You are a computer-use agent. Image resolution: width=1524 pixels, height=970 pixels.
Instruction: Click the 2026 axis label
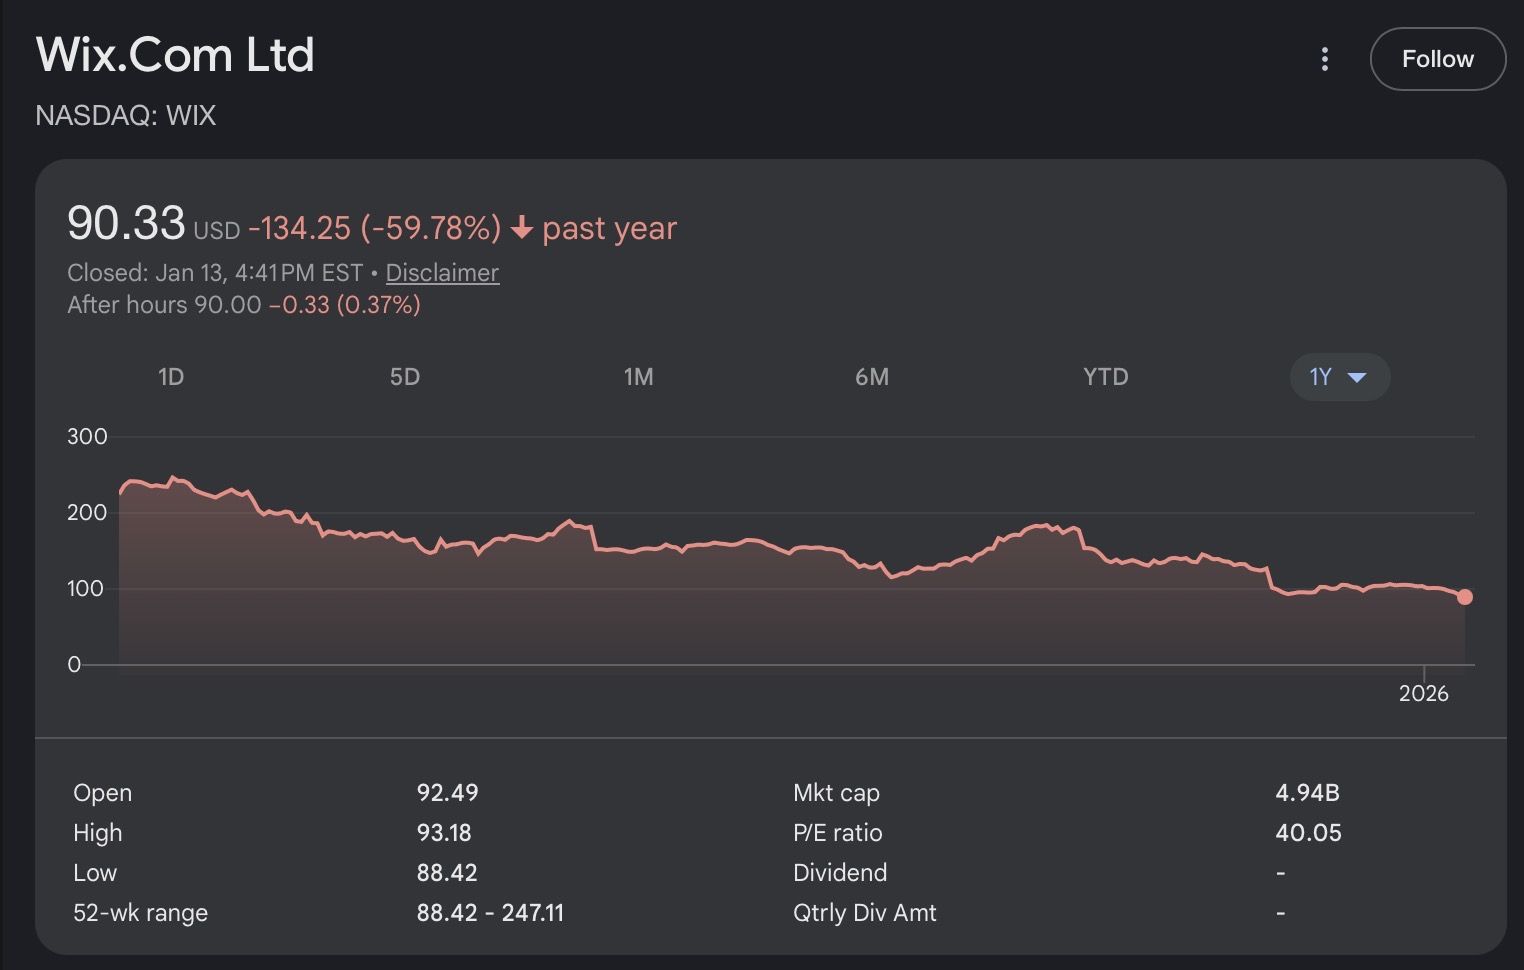click(1424, 694)
